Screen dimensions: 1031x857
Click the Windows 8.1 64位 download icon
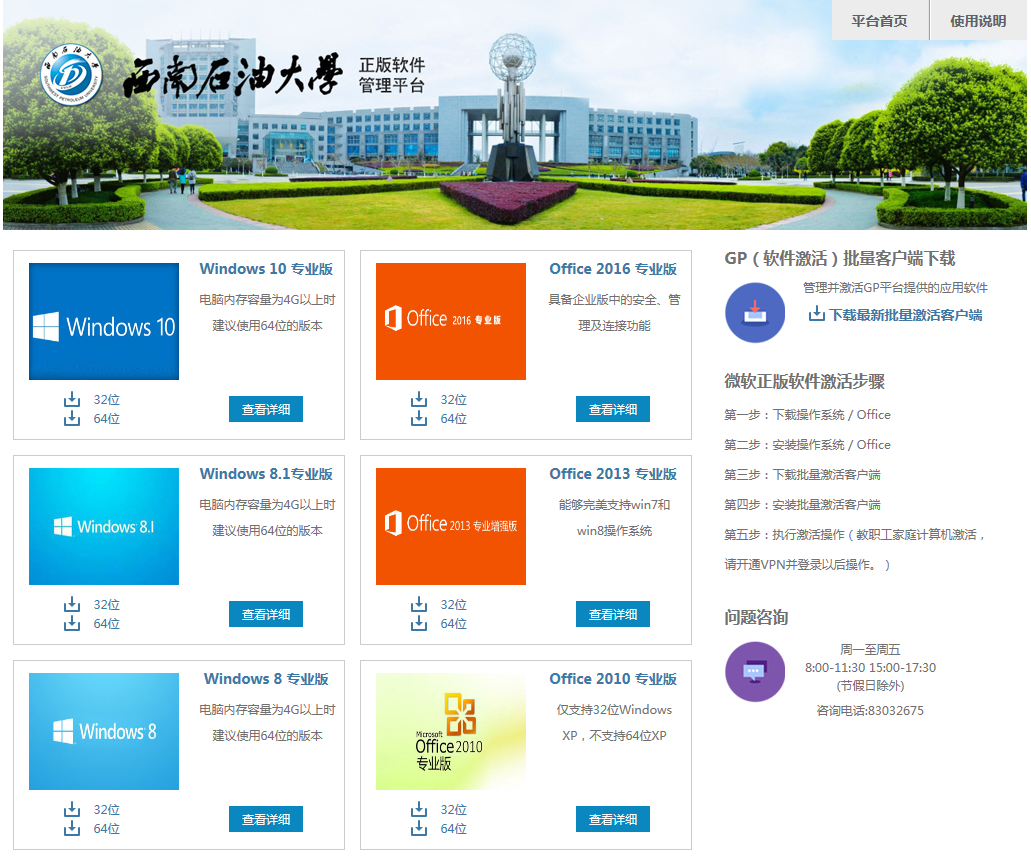pos(72,624)
